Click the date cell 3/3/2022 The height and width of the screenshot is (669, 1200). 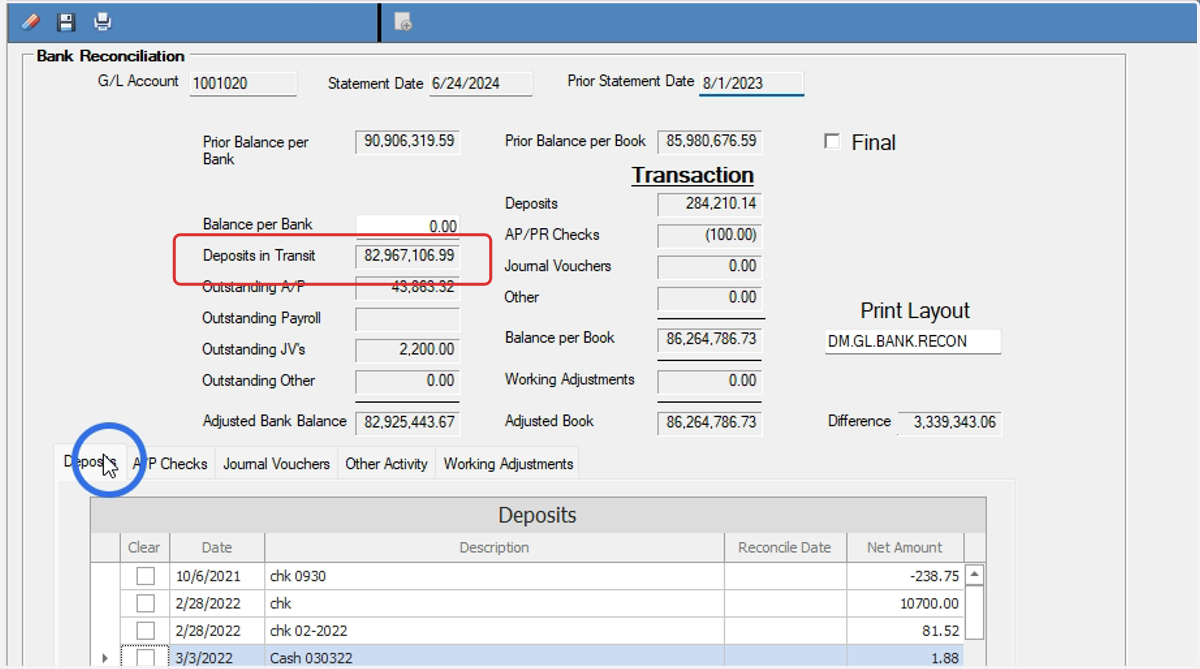217,658
